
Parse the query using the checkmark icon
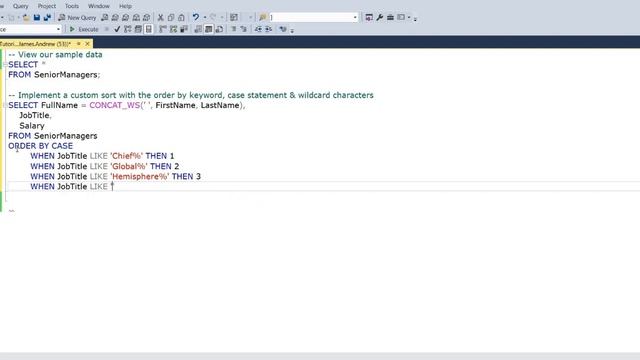click(x=117, y=29)
